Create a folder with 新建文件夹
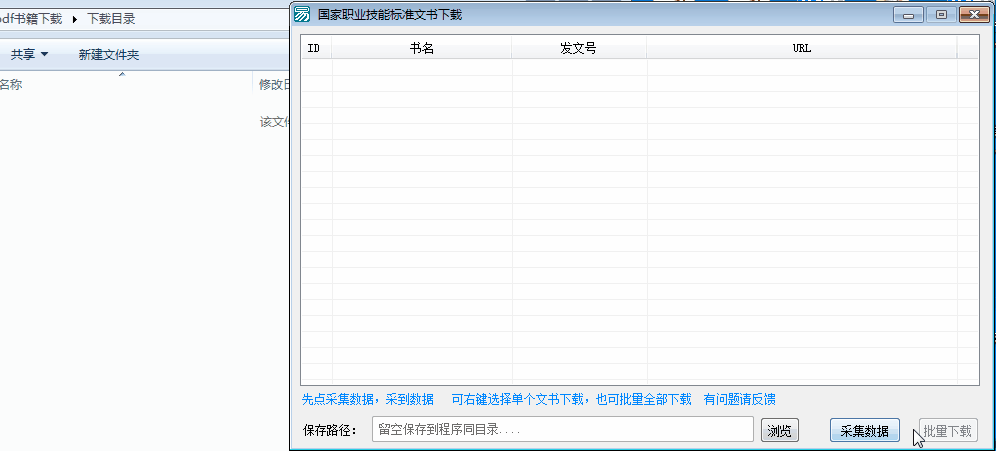996x451 pixels. pos(109,55)
